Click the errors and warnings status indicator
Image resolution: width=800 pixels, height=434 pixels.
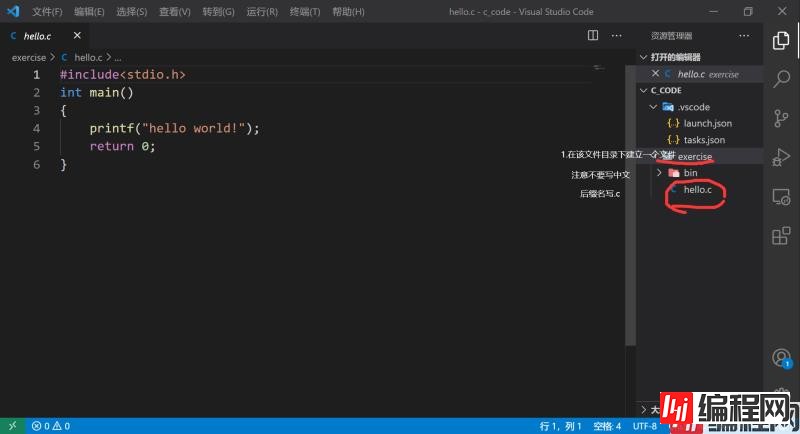click(50, 426)
